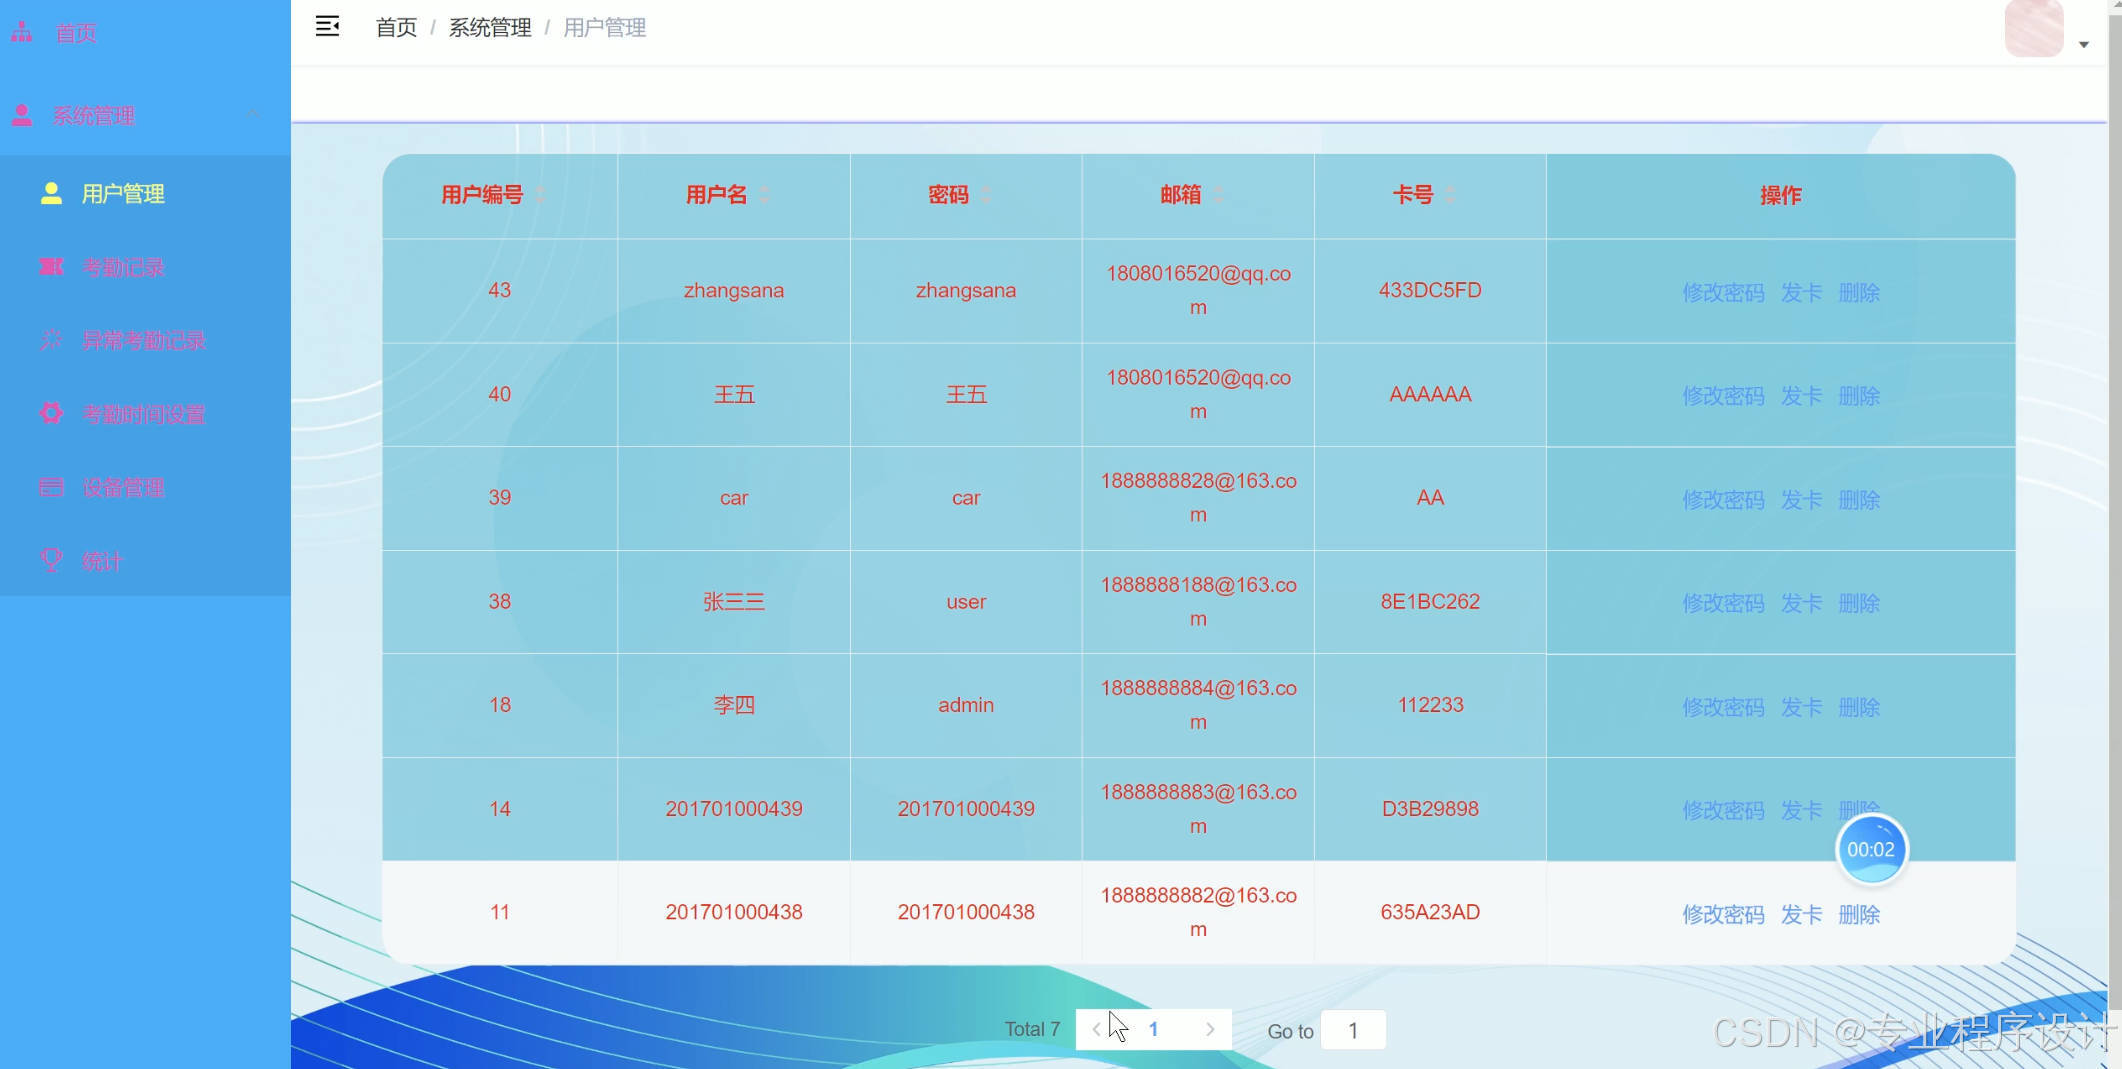This screenshot has width=2122, height=1069.
Task: Click card number 635A23AD
Action: [x=1430, y=912]
